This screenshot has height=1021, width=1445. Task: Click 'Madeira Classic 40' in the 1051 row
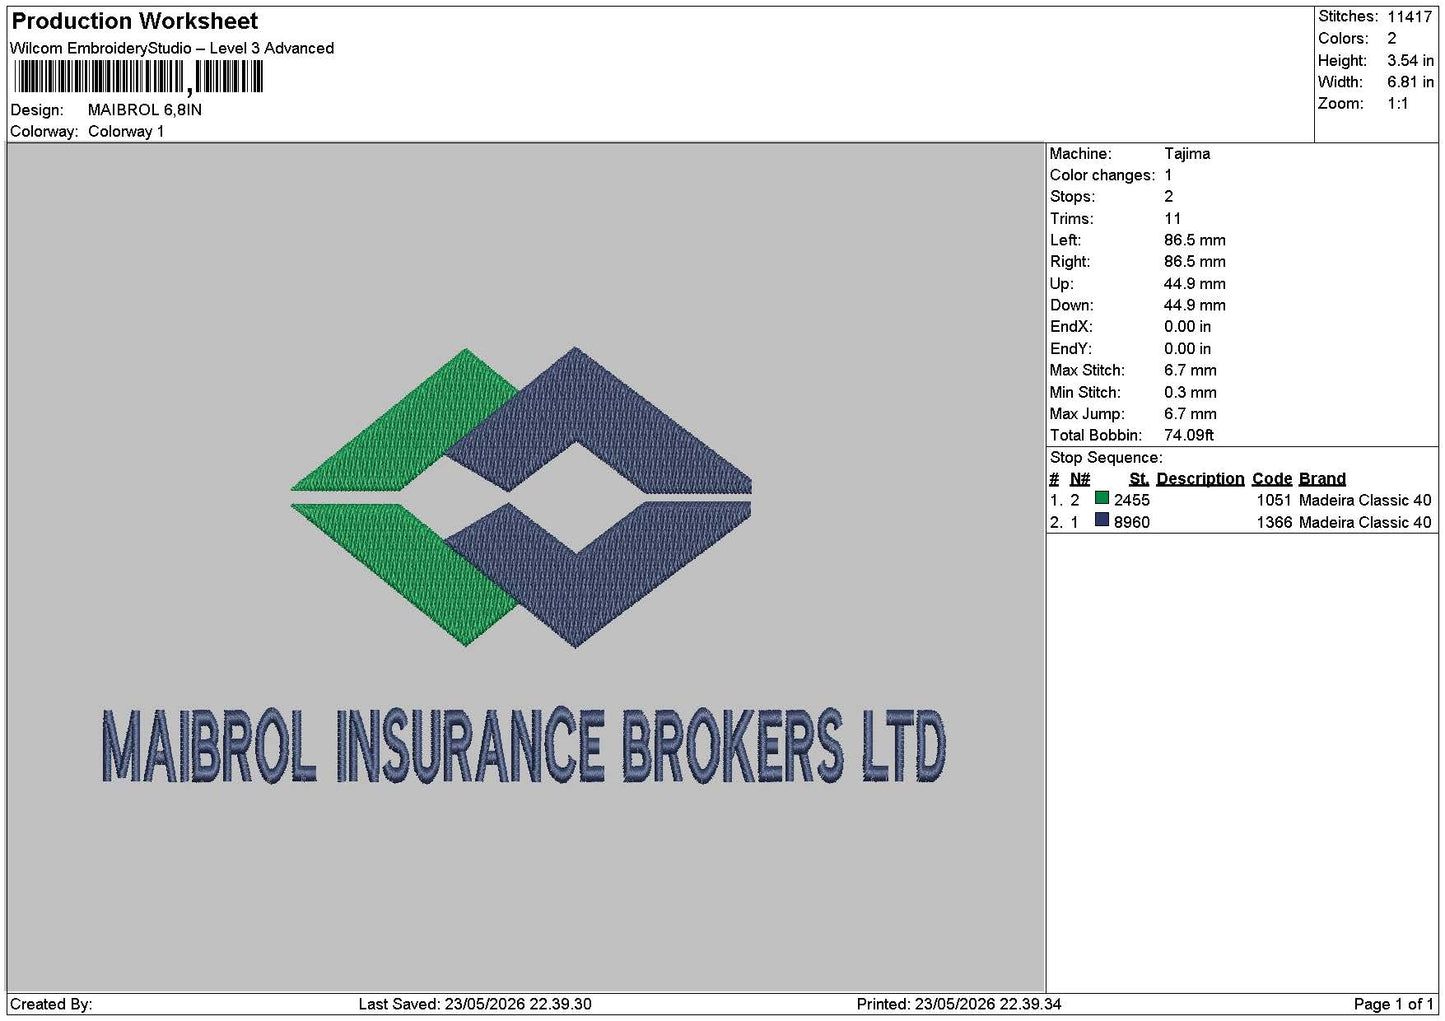pyautogui.click(x=1365, y=500)
